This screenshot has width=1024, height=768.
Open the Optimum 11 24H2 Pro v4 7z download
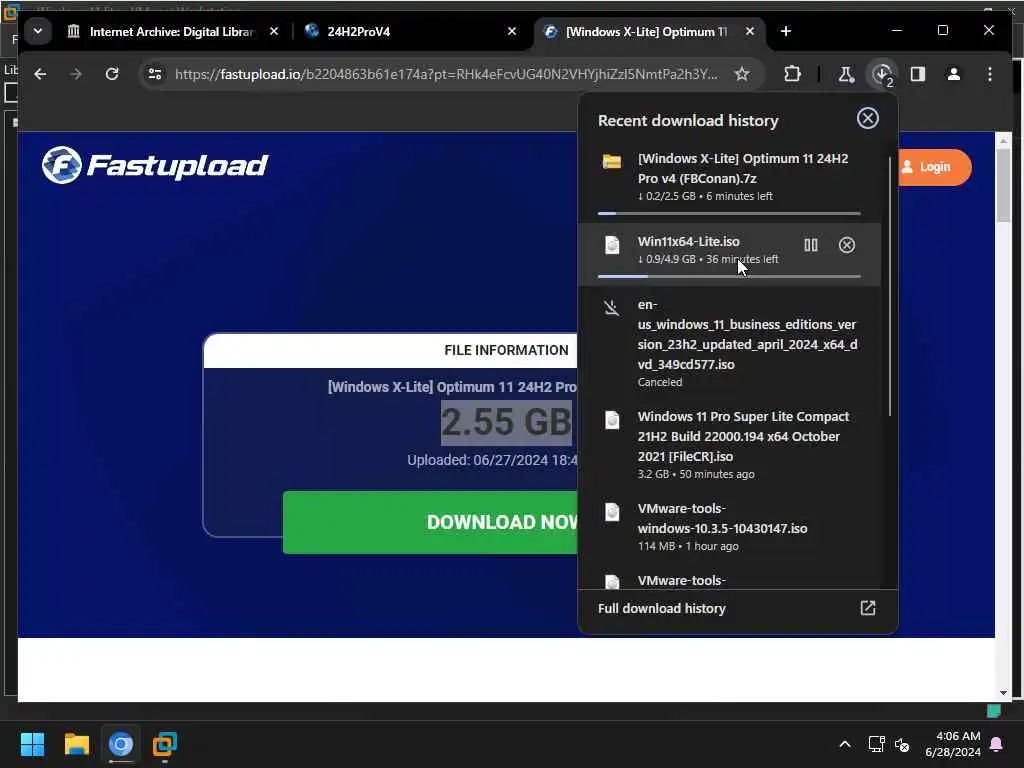[729, 177]
